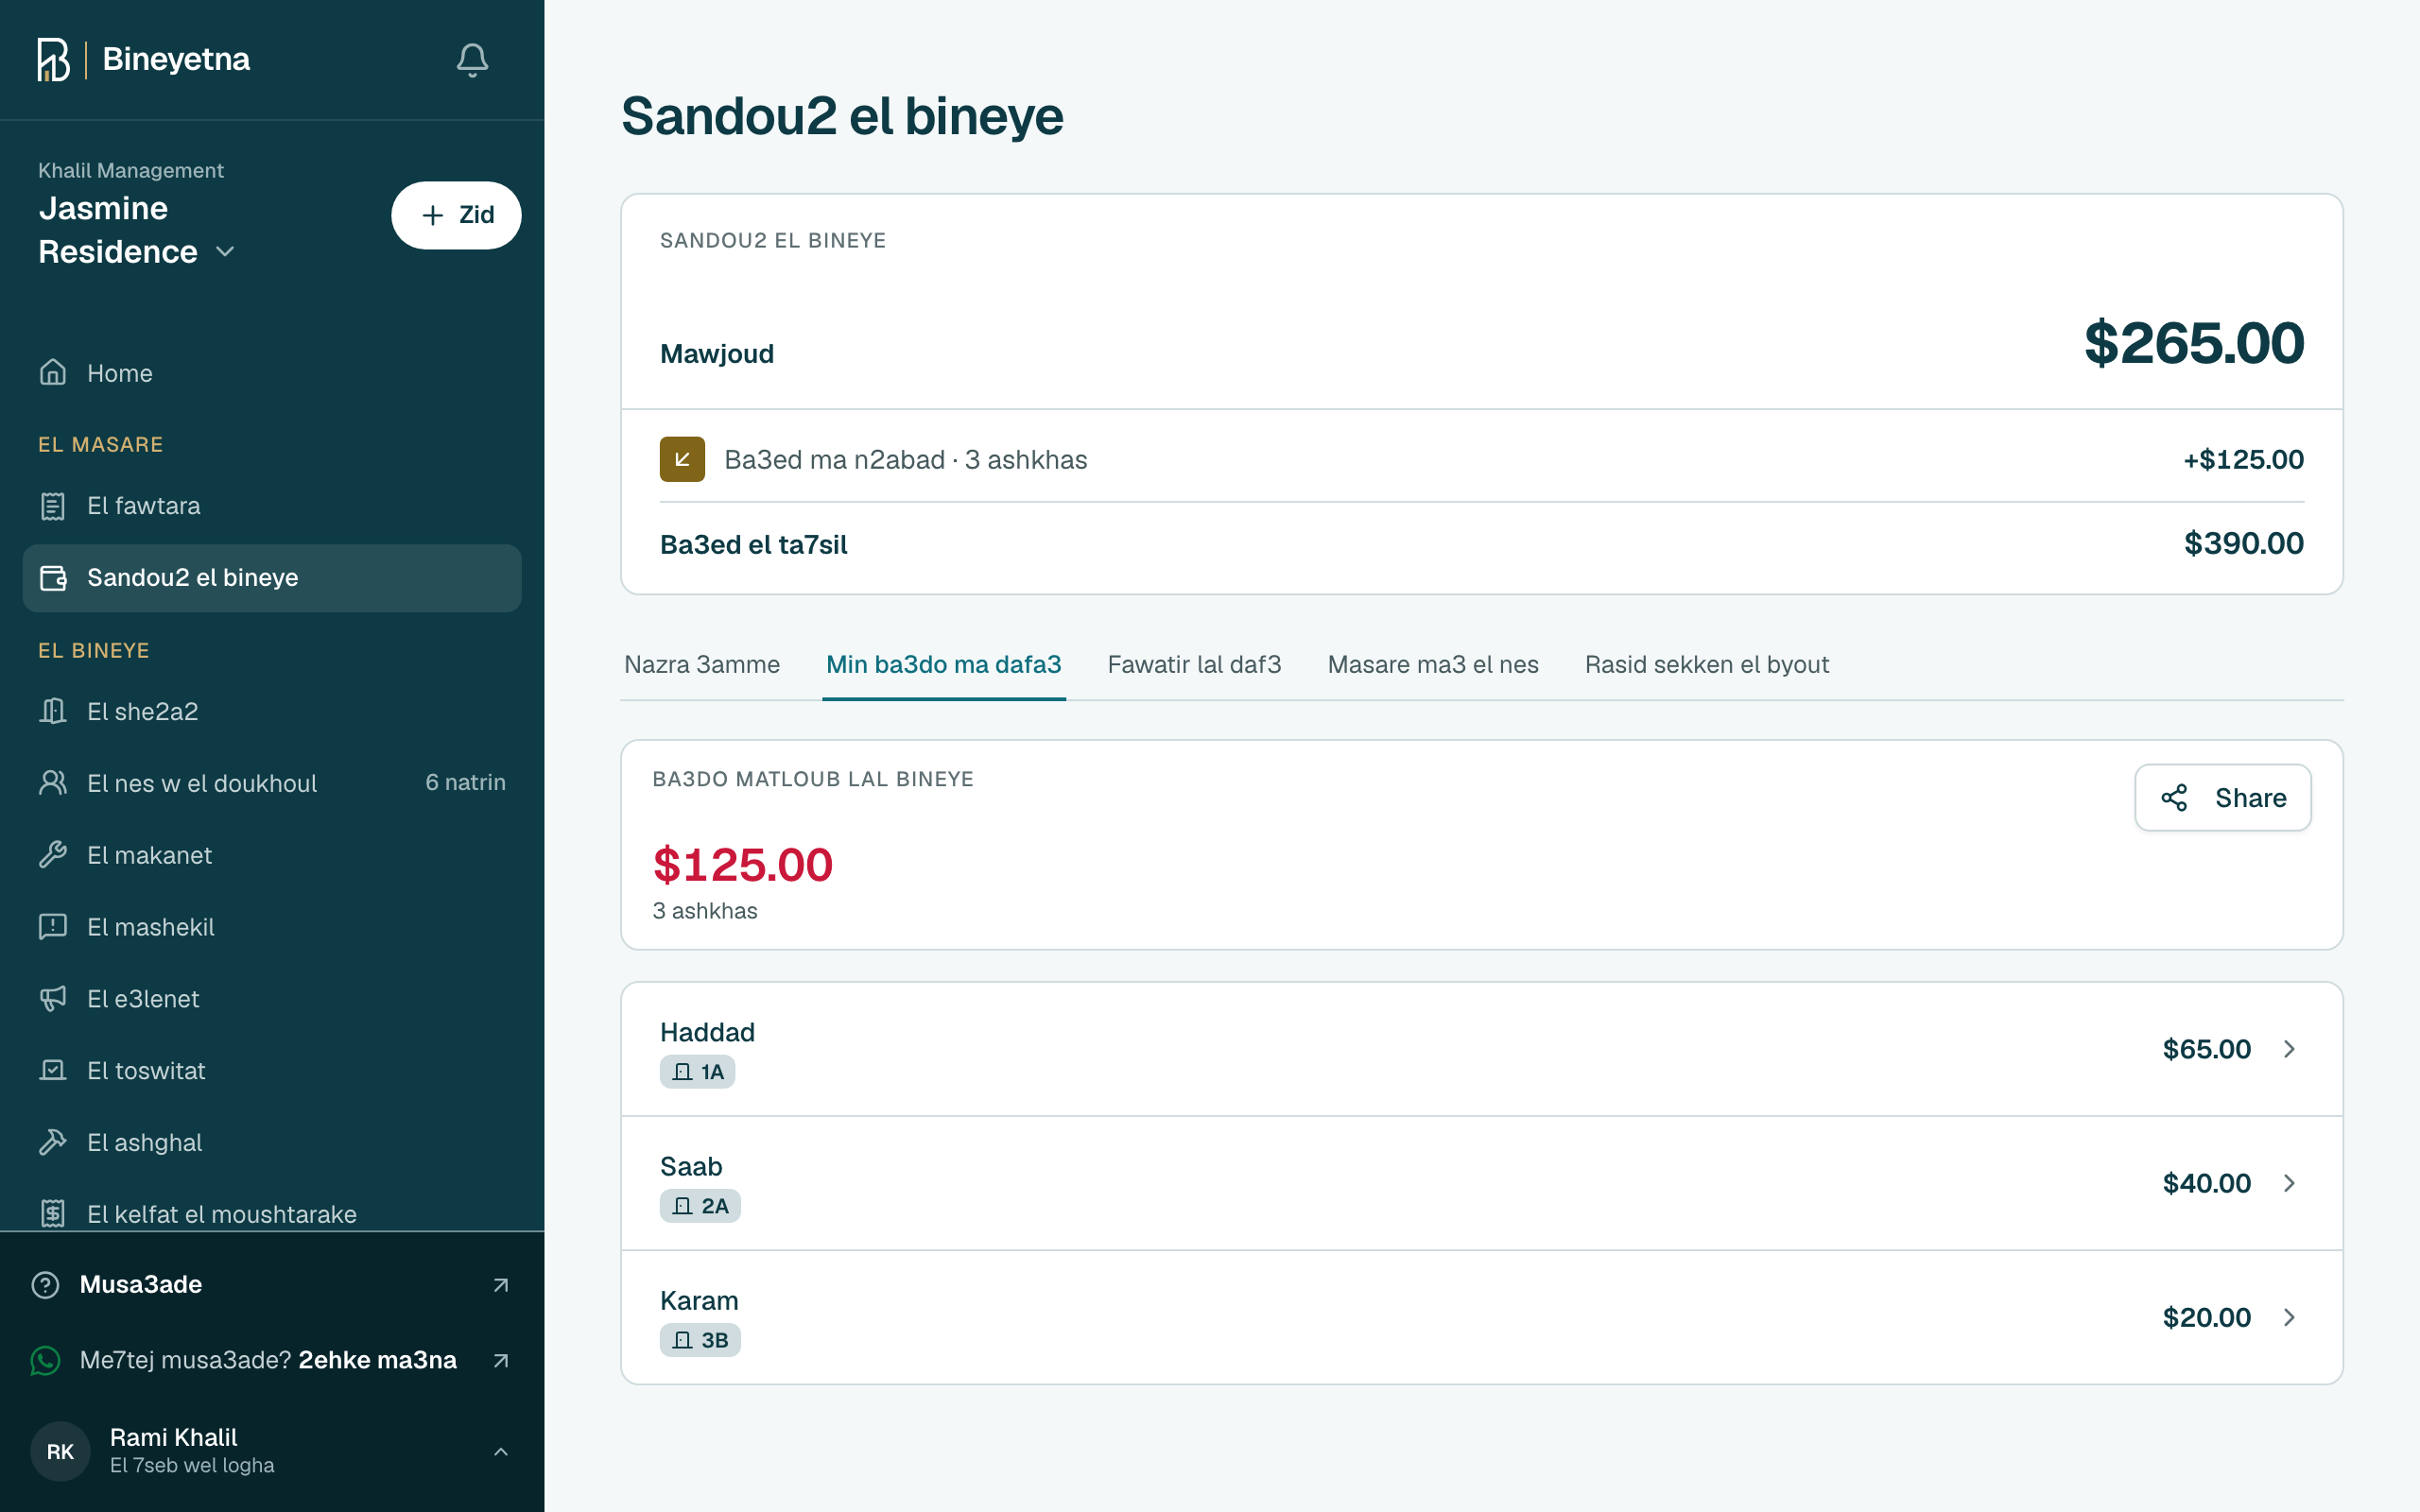Click the Saab 2A unit badge
2420x1512 pixels.
point(700,1206)
